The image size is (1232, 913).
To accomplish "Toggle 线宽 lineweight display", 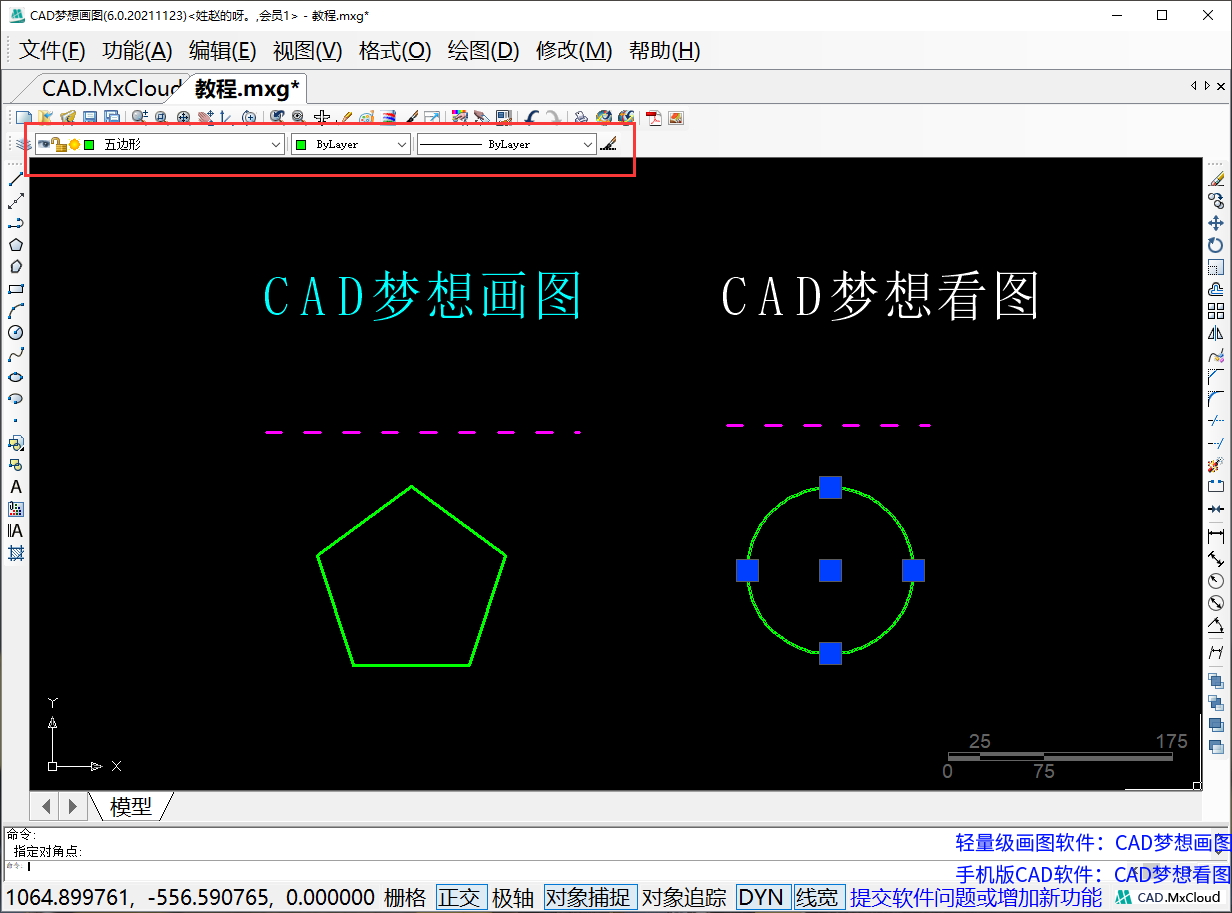I will [818, 897].
